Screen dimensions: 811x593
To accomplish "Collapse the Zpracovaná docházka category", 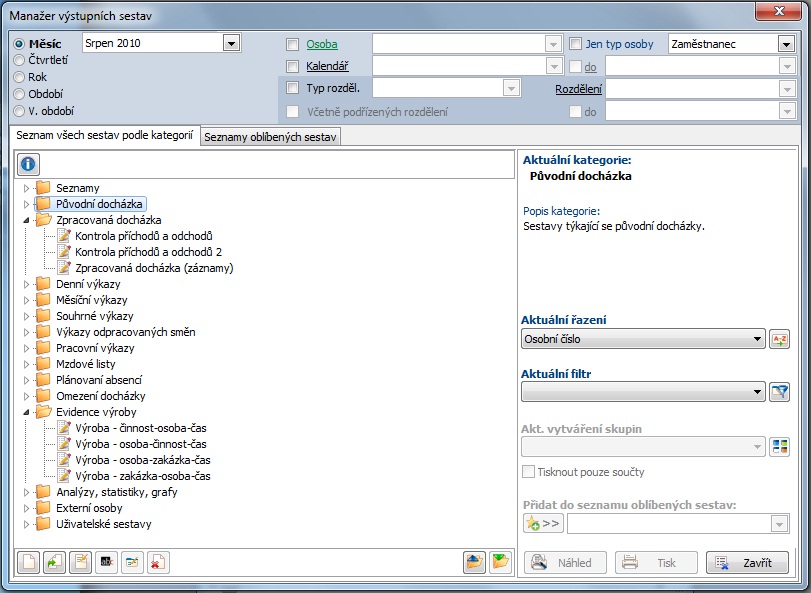I will (x=26, y=220).
